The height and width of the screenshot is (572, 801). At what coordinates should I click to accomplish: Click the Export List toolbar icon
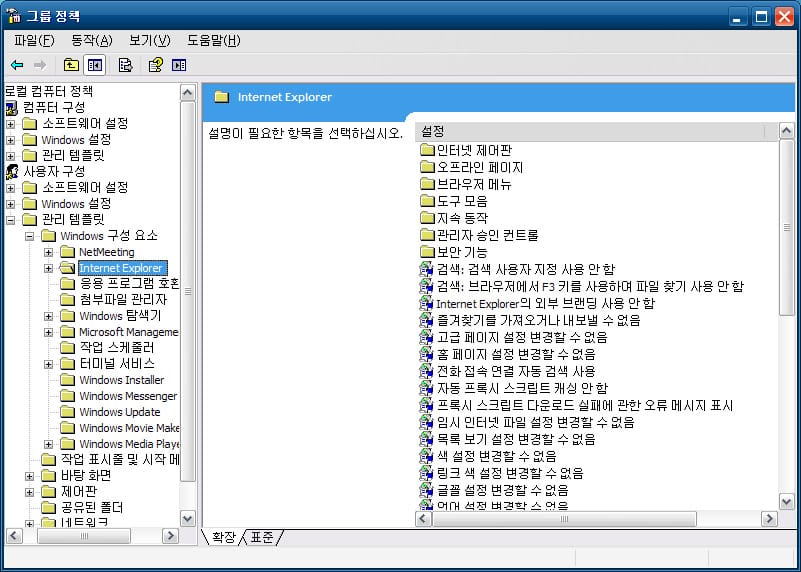(x=125, y=66)
